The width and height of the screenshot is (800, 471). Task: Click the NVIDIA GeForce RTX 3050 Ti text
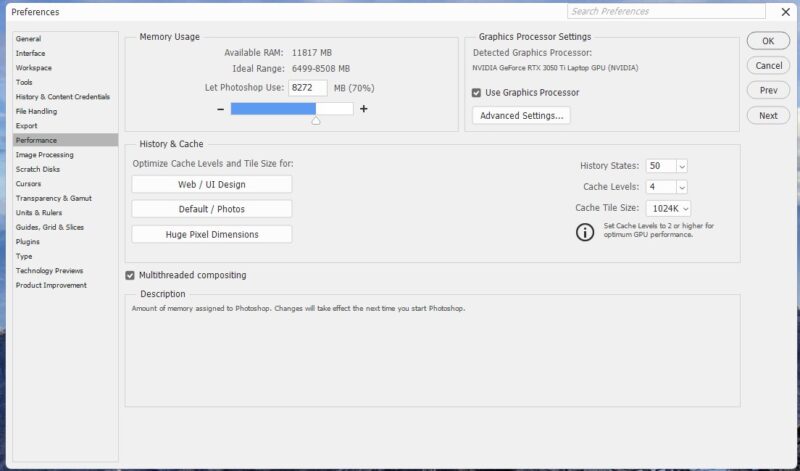(x=555, y=68)
